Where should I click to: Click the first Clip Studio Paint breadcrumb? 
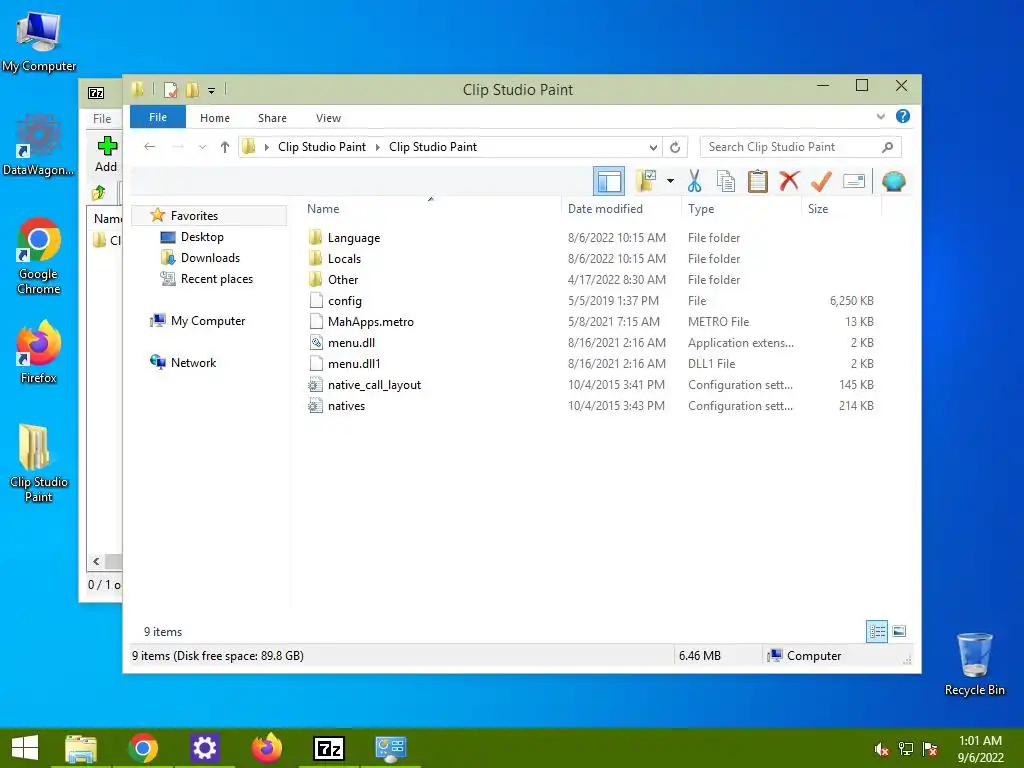(x=322, y=147)
